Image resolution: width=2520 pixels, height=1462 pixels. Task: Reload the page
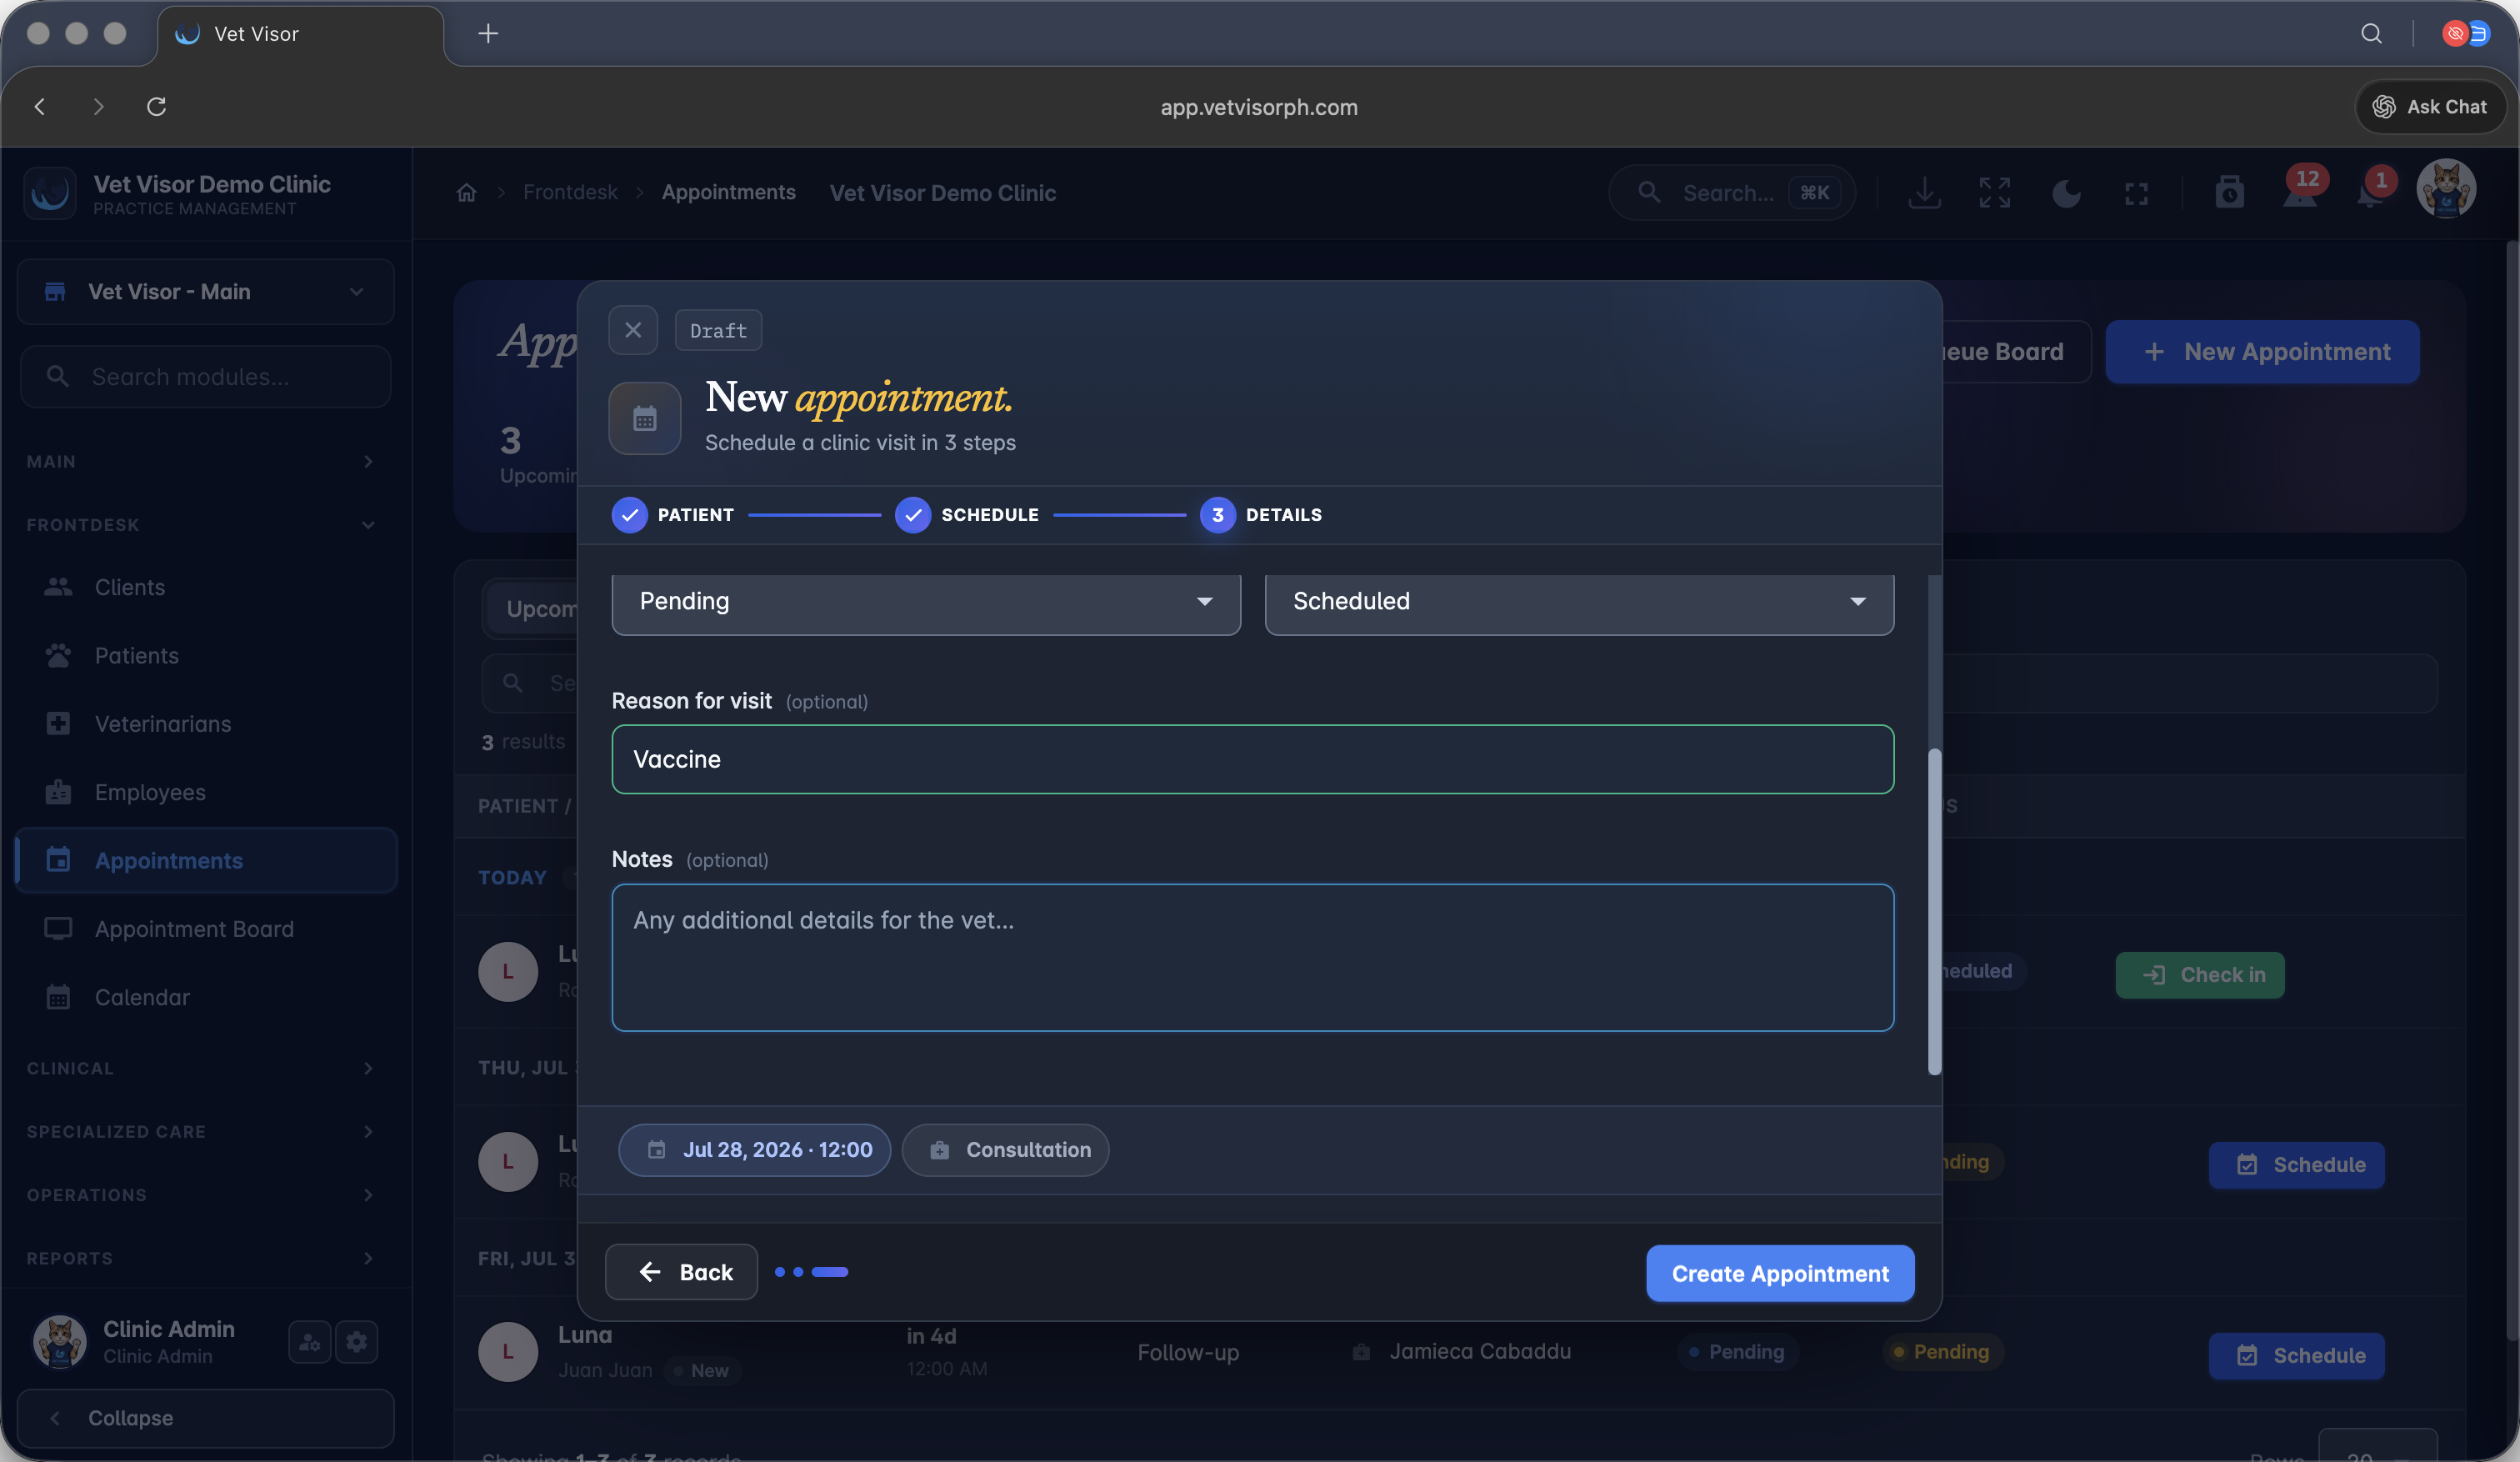[x=157, y=107]
